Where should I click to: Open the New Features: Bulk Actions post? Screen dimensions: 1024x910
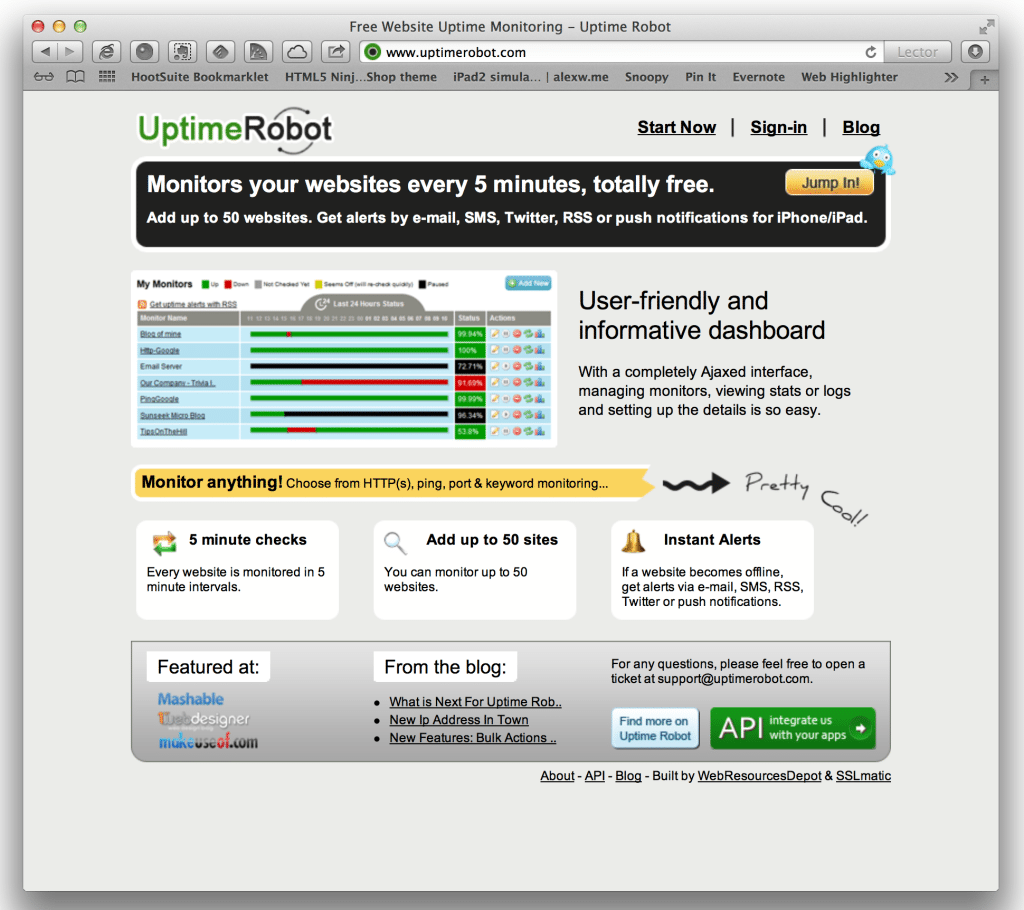[x=473, y=738]
